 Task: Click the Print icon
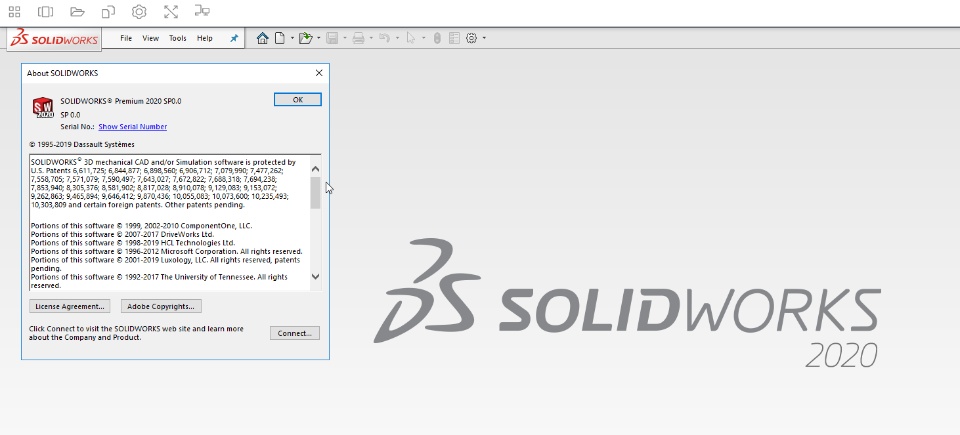359,38
